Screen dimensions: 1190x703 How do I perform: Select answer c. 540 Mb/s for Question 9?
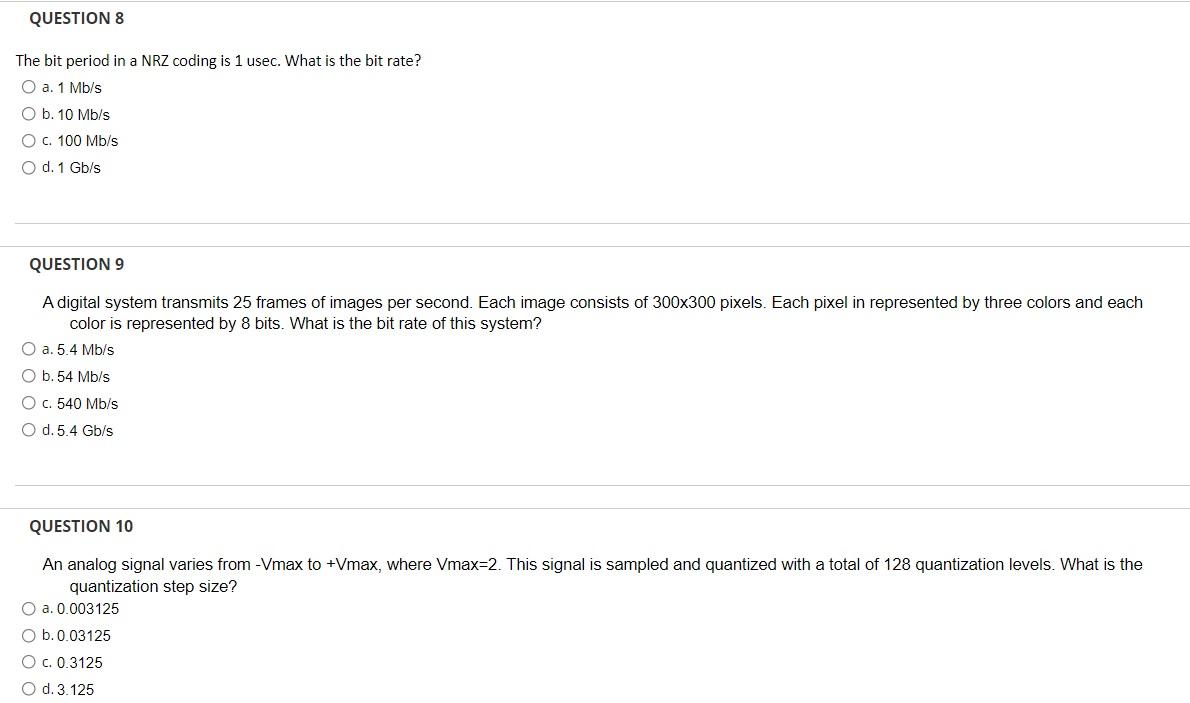pyautogui.click(x=29, y=402)
